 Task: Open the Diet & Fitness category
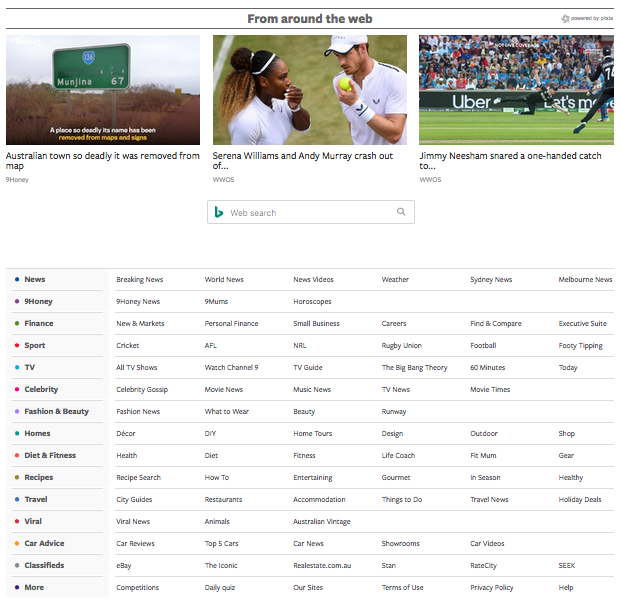point(50,455)
